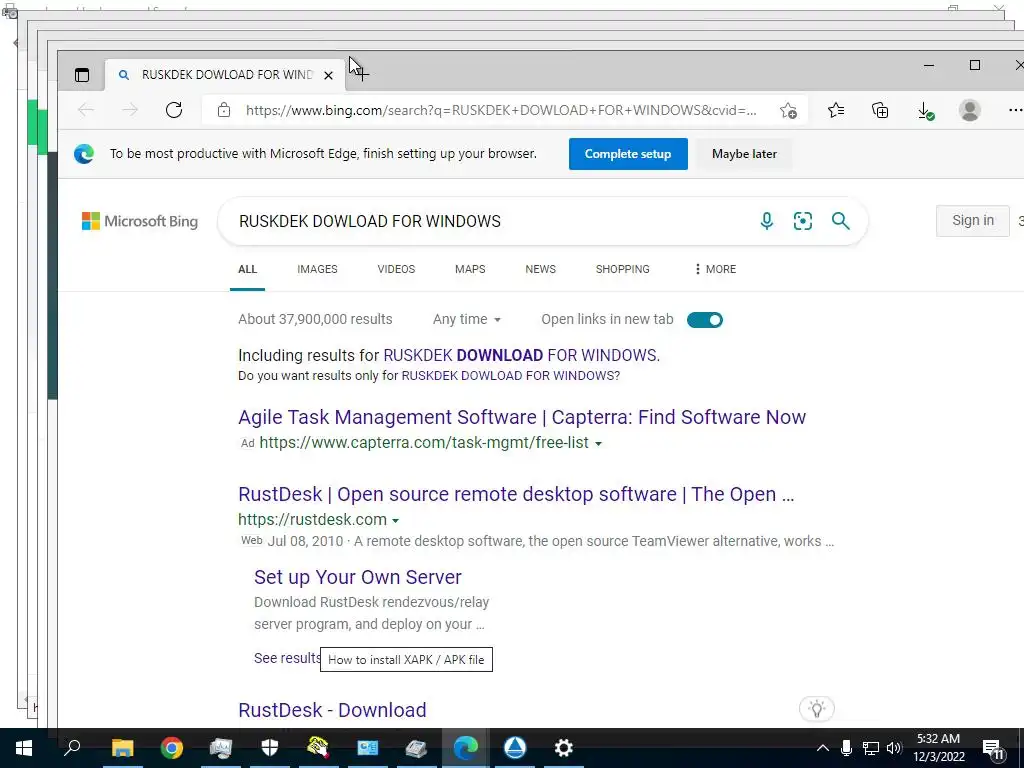Go back with the back arrow
Viewport: 1024px width, 768px height.
[86, 110]
